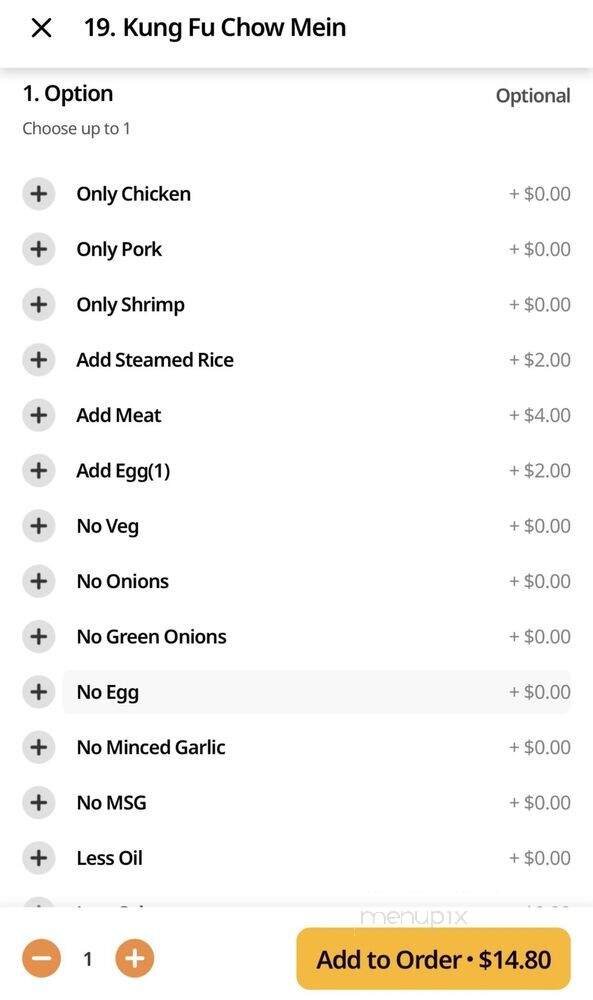Tap the plus icon next to Only Shrimp
The height and width of the screenshot is (1000, 593).
click(x=38, y=303)
